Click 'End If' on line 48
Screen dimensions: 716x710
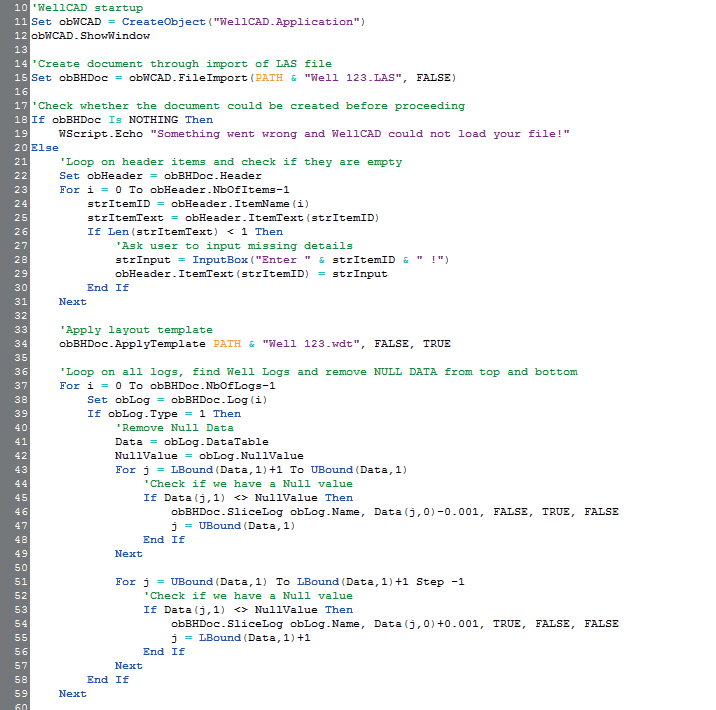(x=164, y=540)
